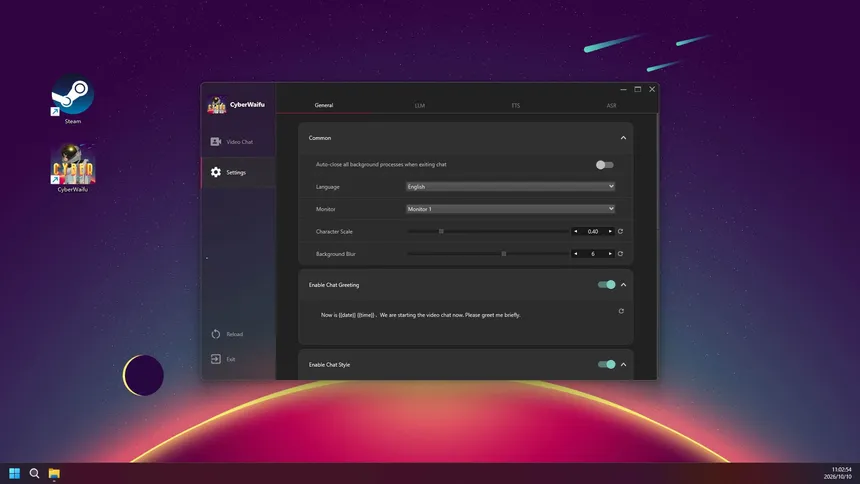This screenshot has height=484, width=860.
Task: Collapse the Common section chevron
Action: 623,138
